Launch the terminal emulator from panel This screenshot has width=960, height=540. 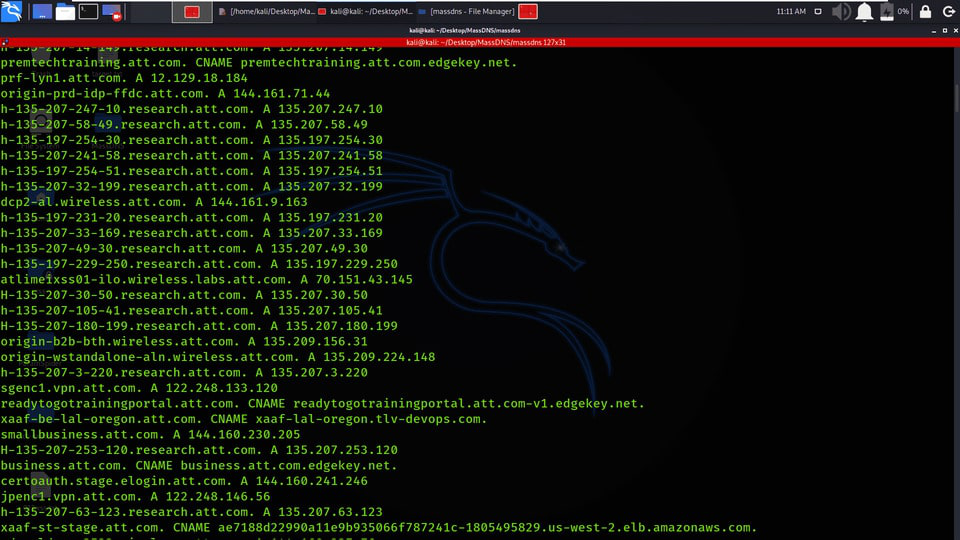point(88,11)
